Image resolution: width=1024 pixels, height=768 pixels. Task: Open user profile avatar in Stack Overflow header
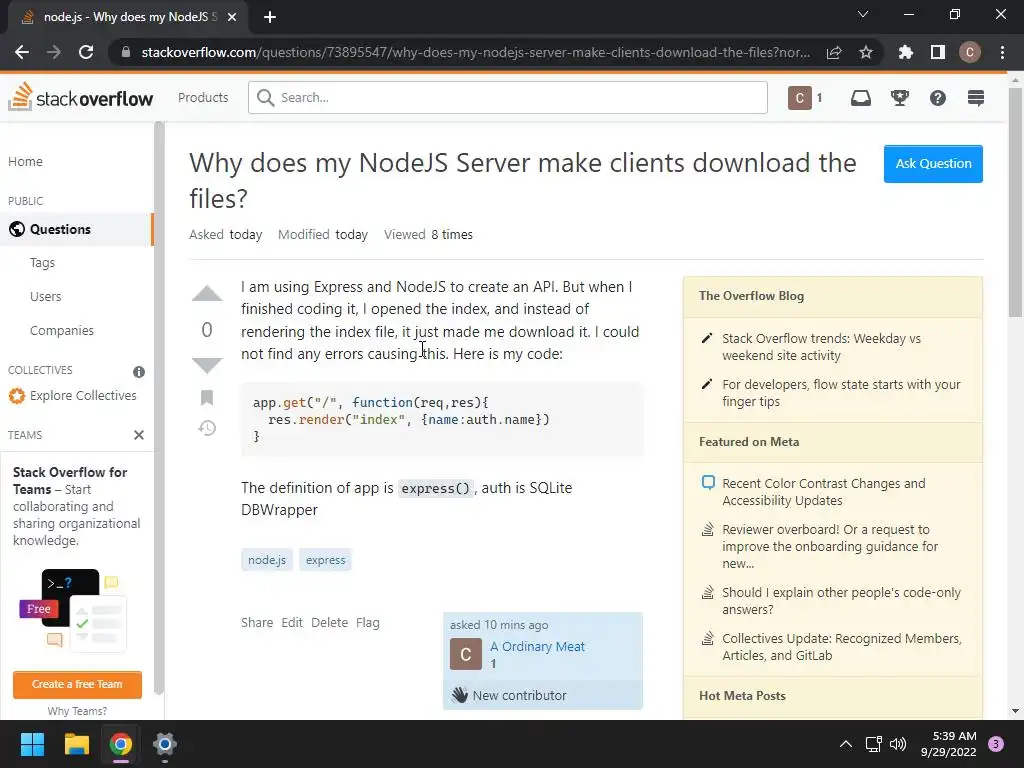point(799,98)
